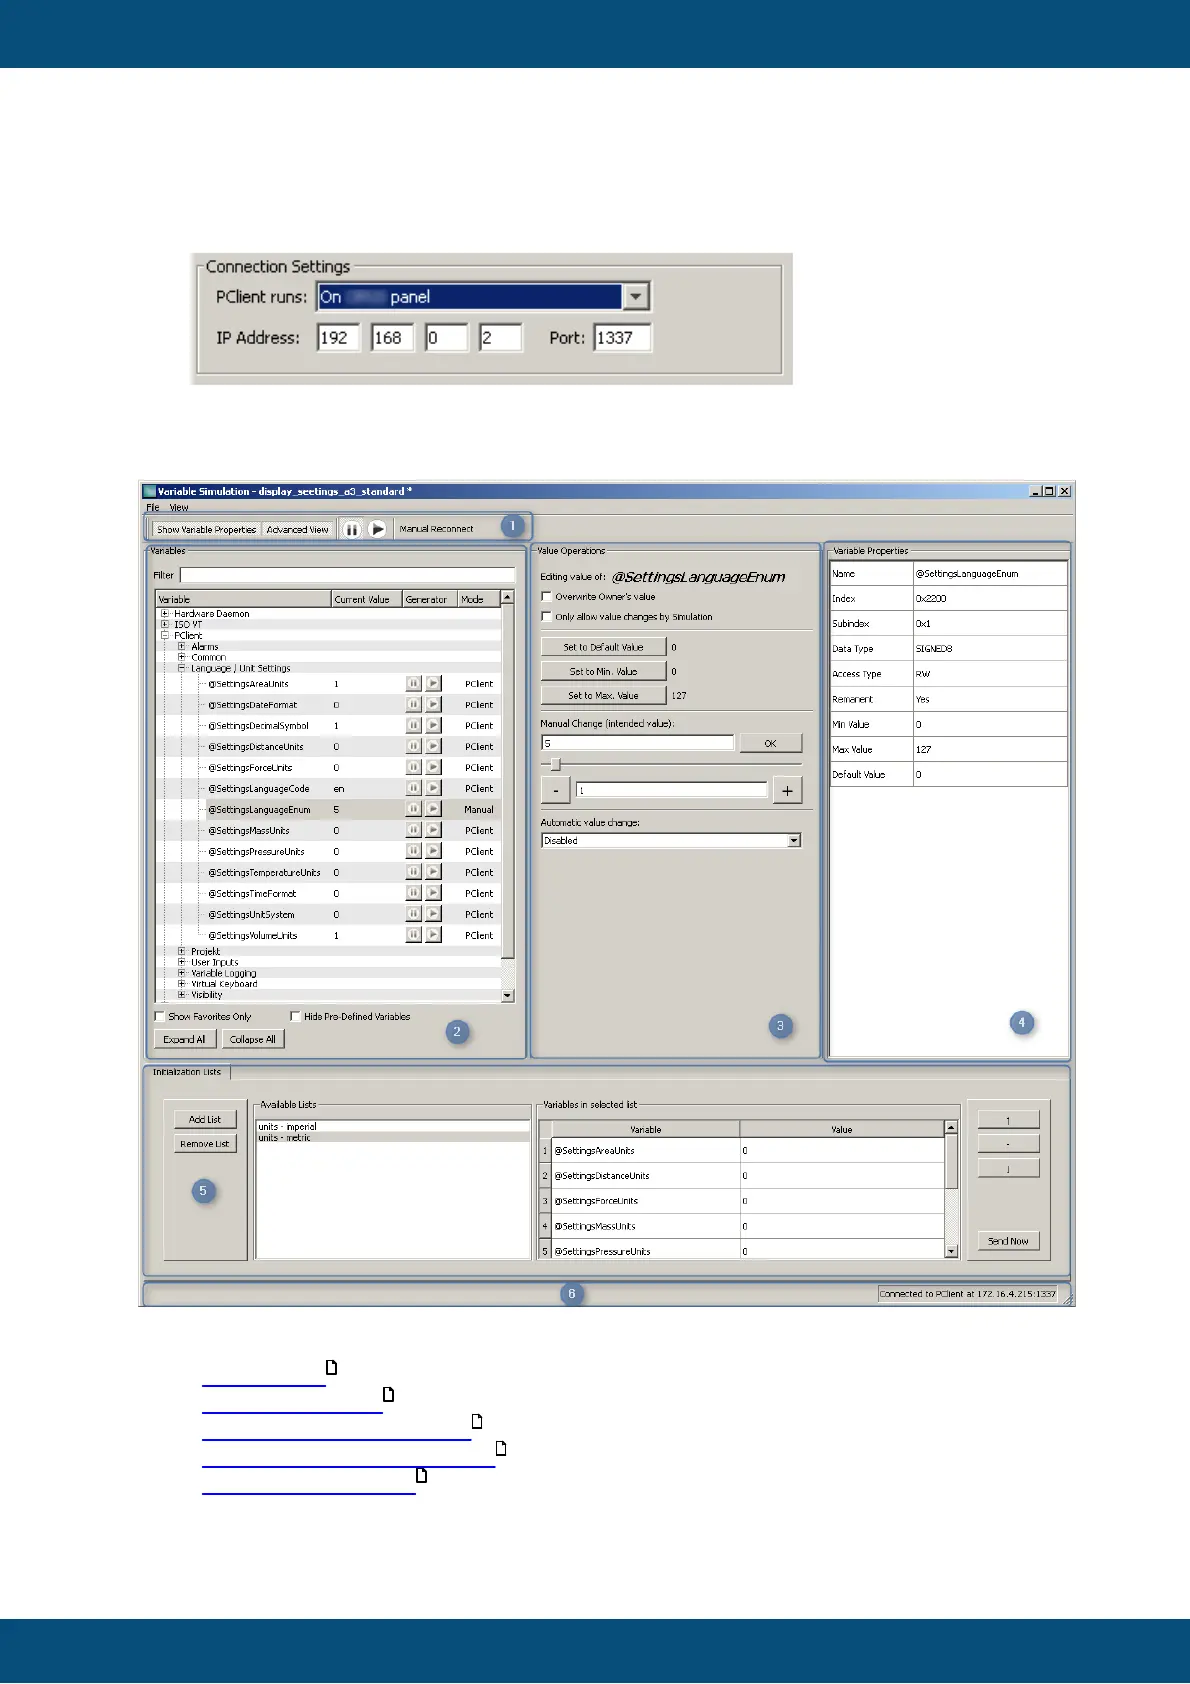Pause generator for @SettingsVolumeUnits row

coord(413,935)
